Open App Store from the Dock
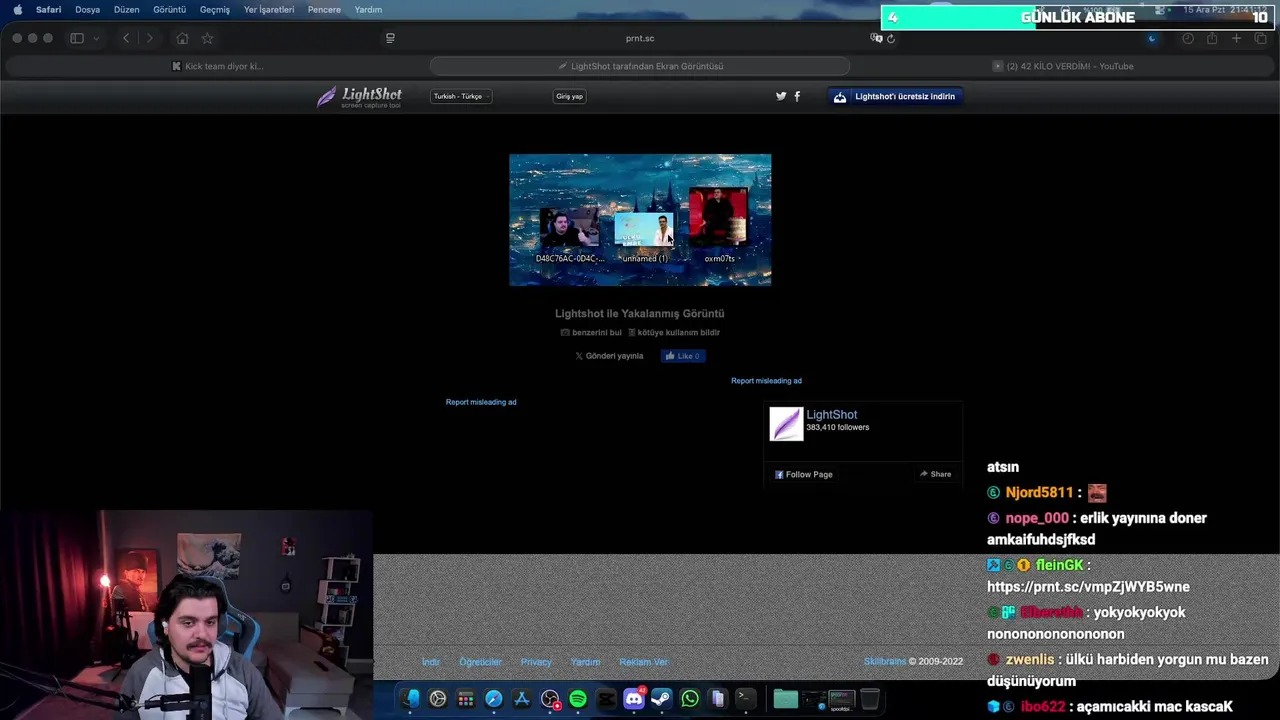 (x=522, y=699)
